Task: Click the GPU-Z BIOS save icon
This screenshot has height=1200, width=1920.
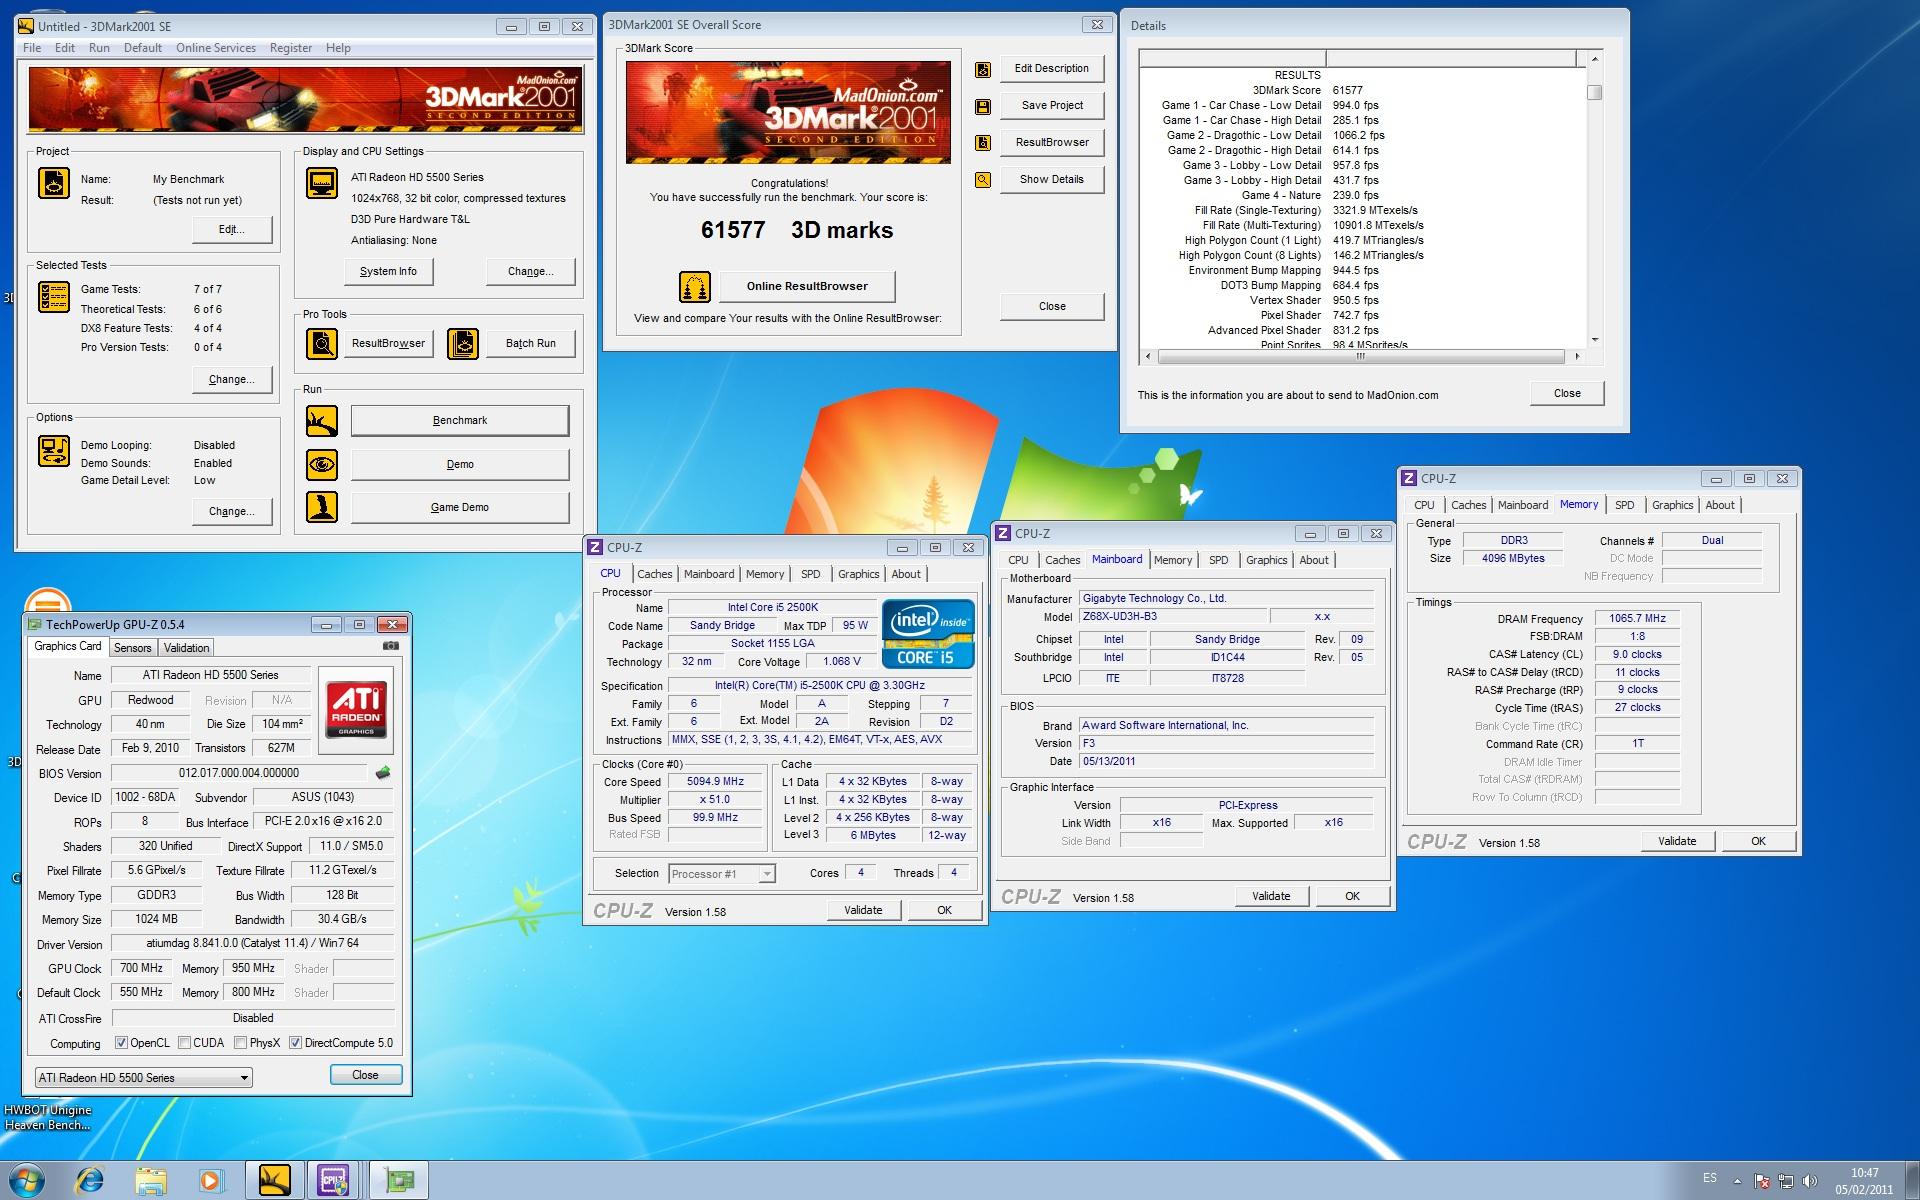Action: tap(382, 773)
